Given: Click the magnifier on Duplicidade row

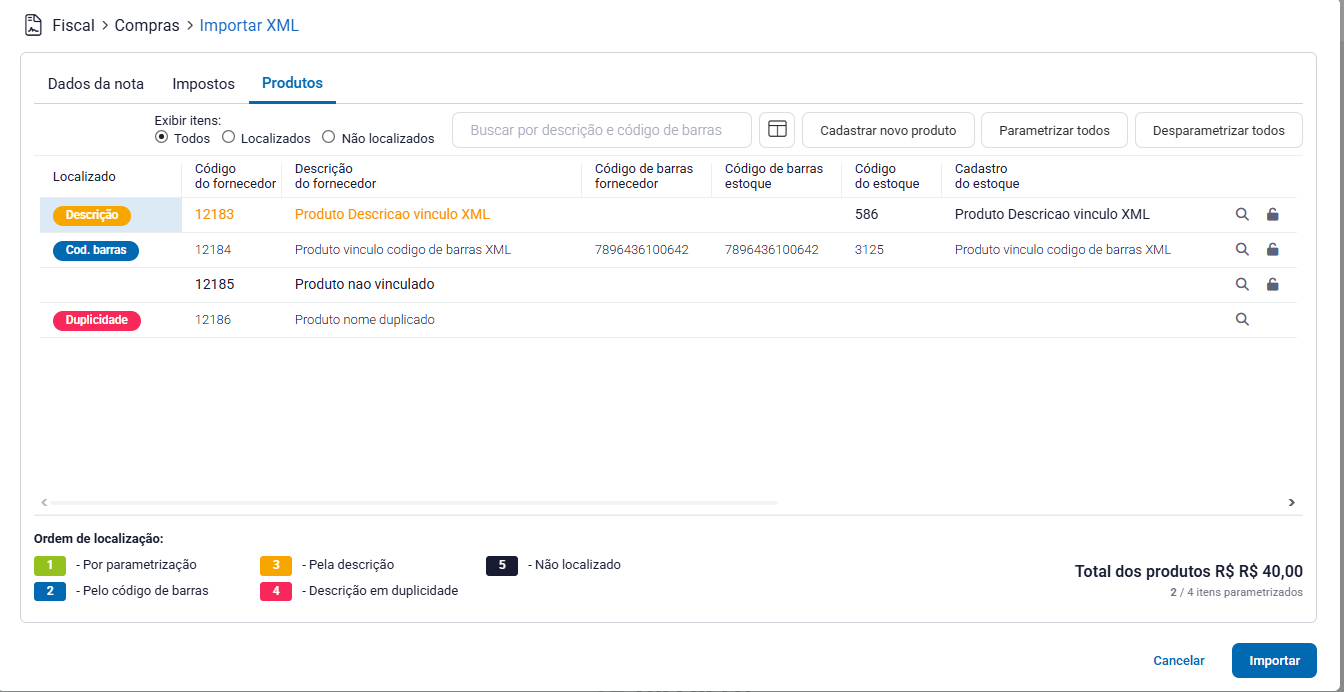Looking at the screenshot, I should (1242, 319).
